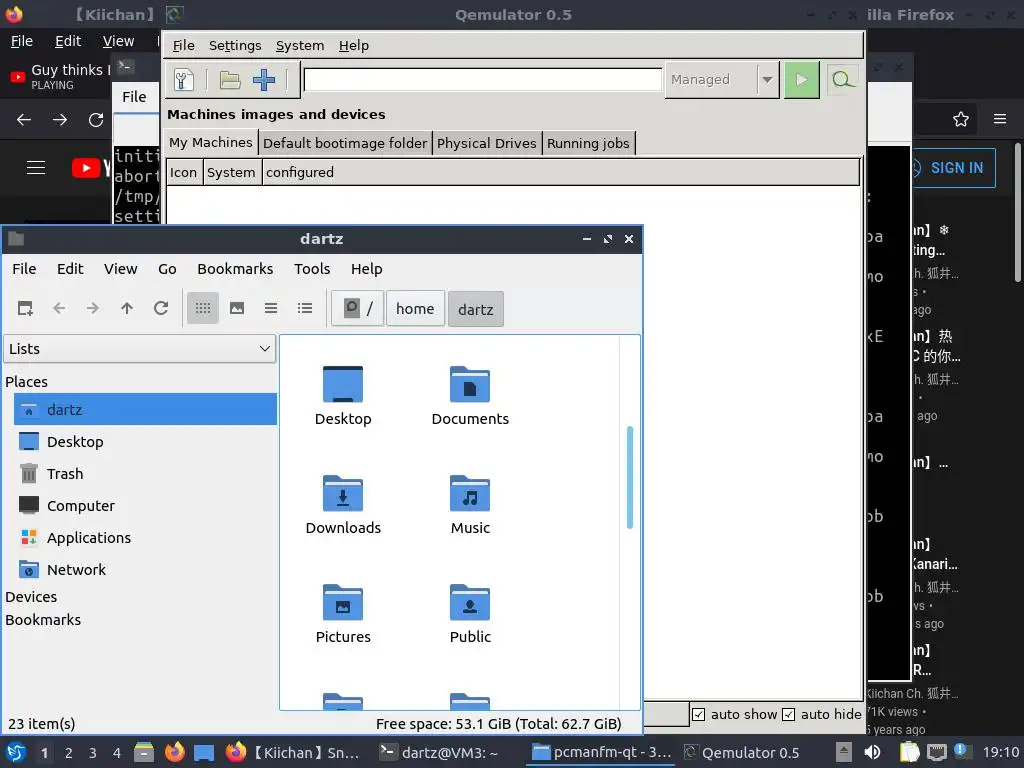
Task: Switch to workspace 2 in taskbar
Action: (69, 753)
